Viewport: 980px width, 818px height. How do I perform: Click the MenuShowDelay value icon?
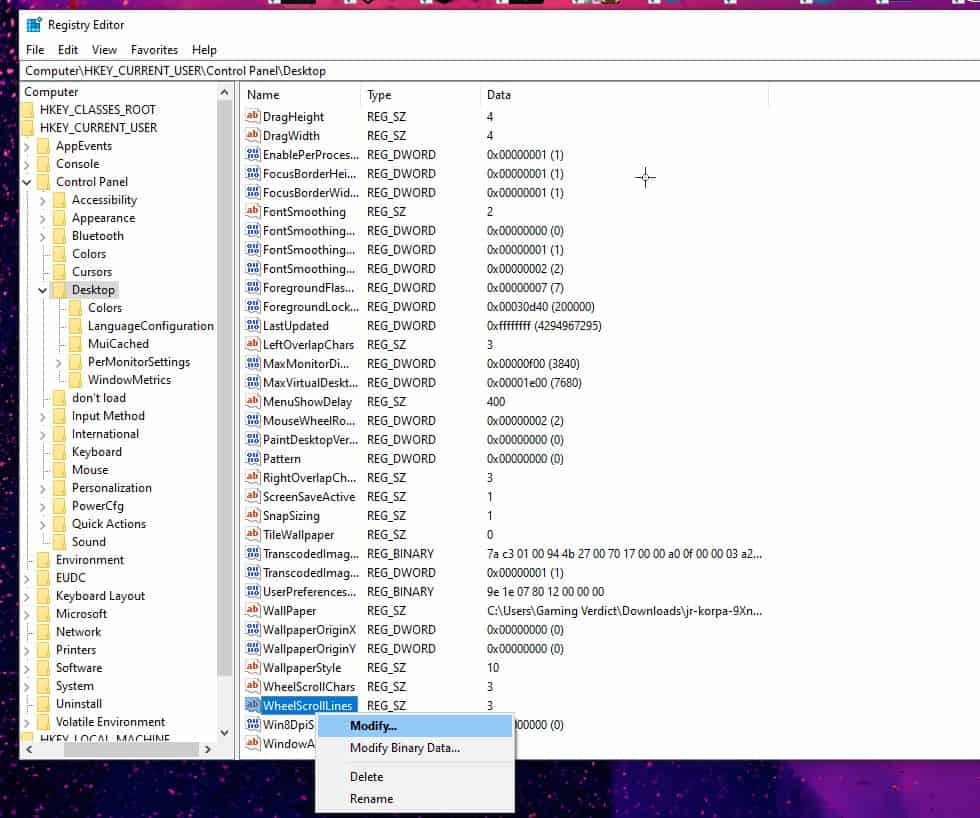click(252, 402)
